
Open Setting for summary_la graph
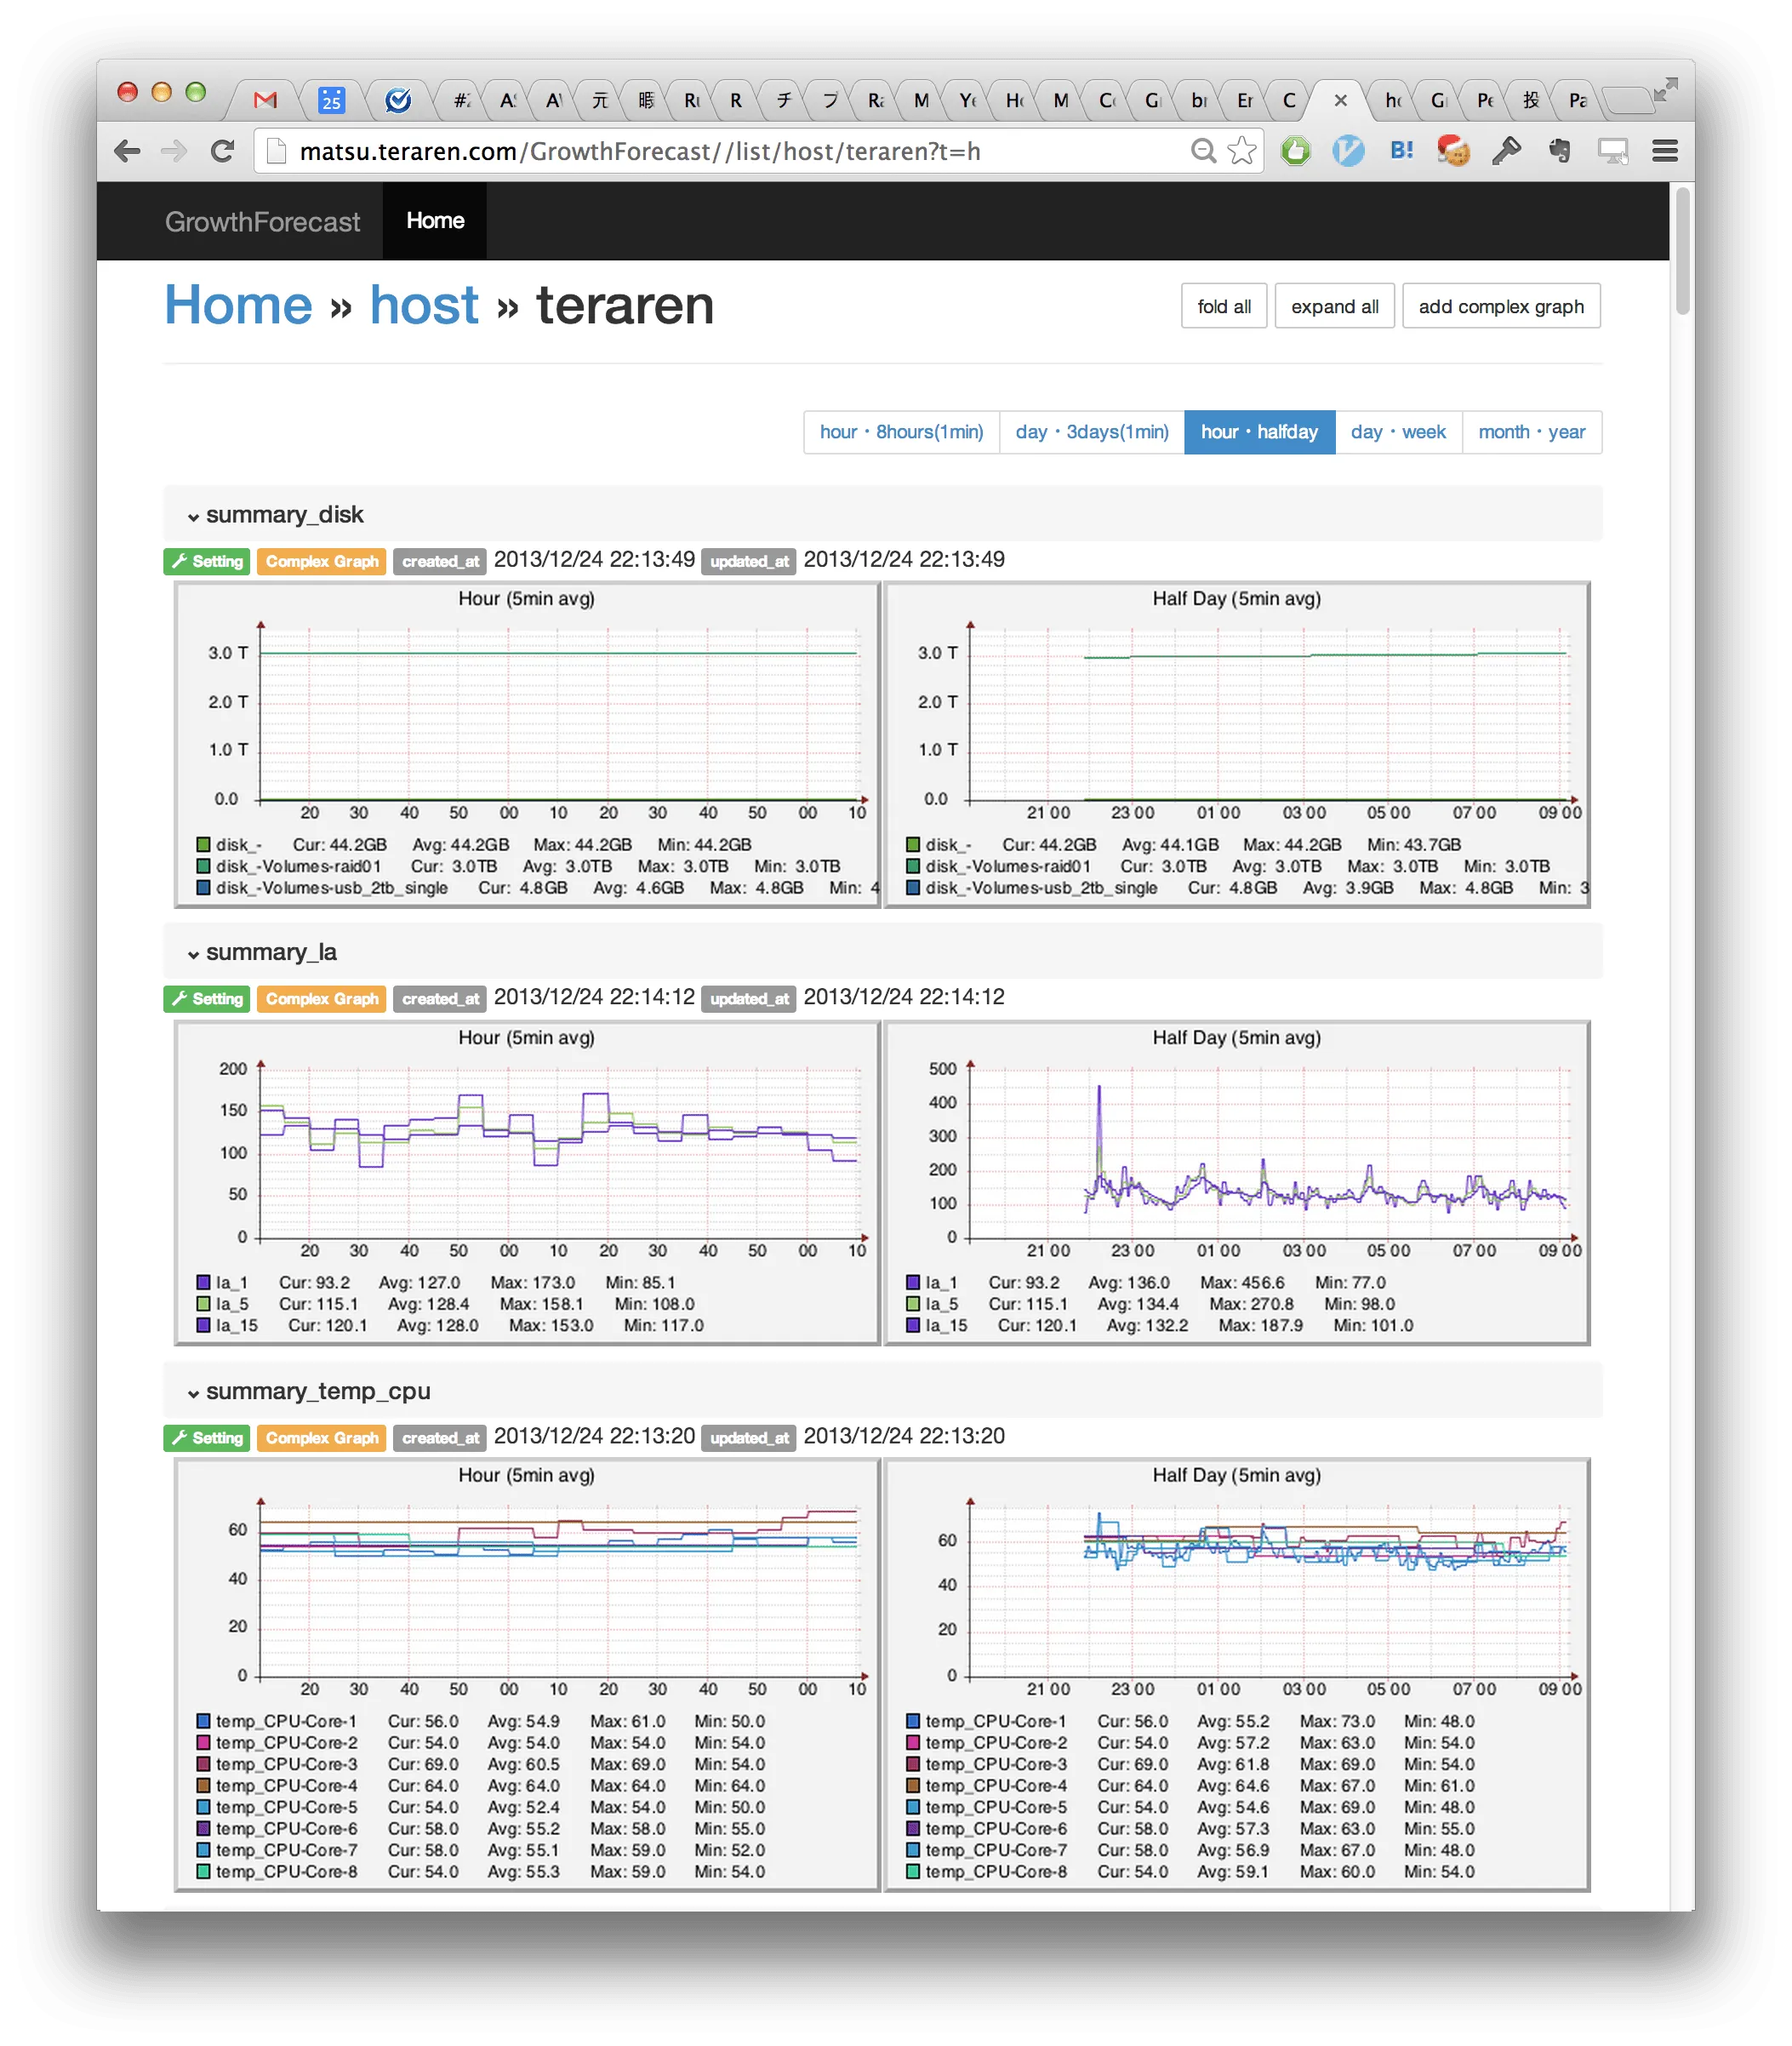coord(207,999)
